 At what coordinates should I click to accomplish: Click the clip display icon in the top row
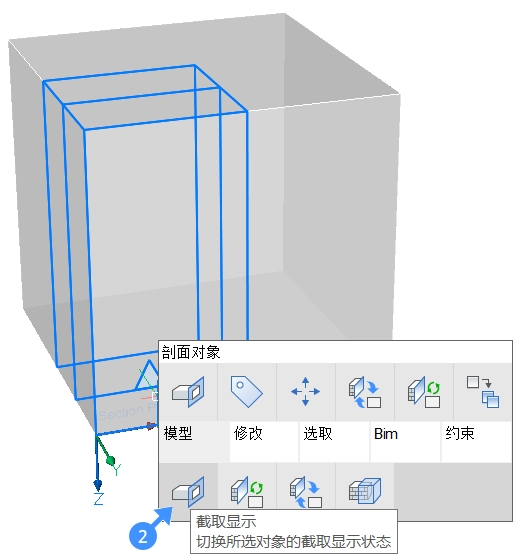coord(188,391)
